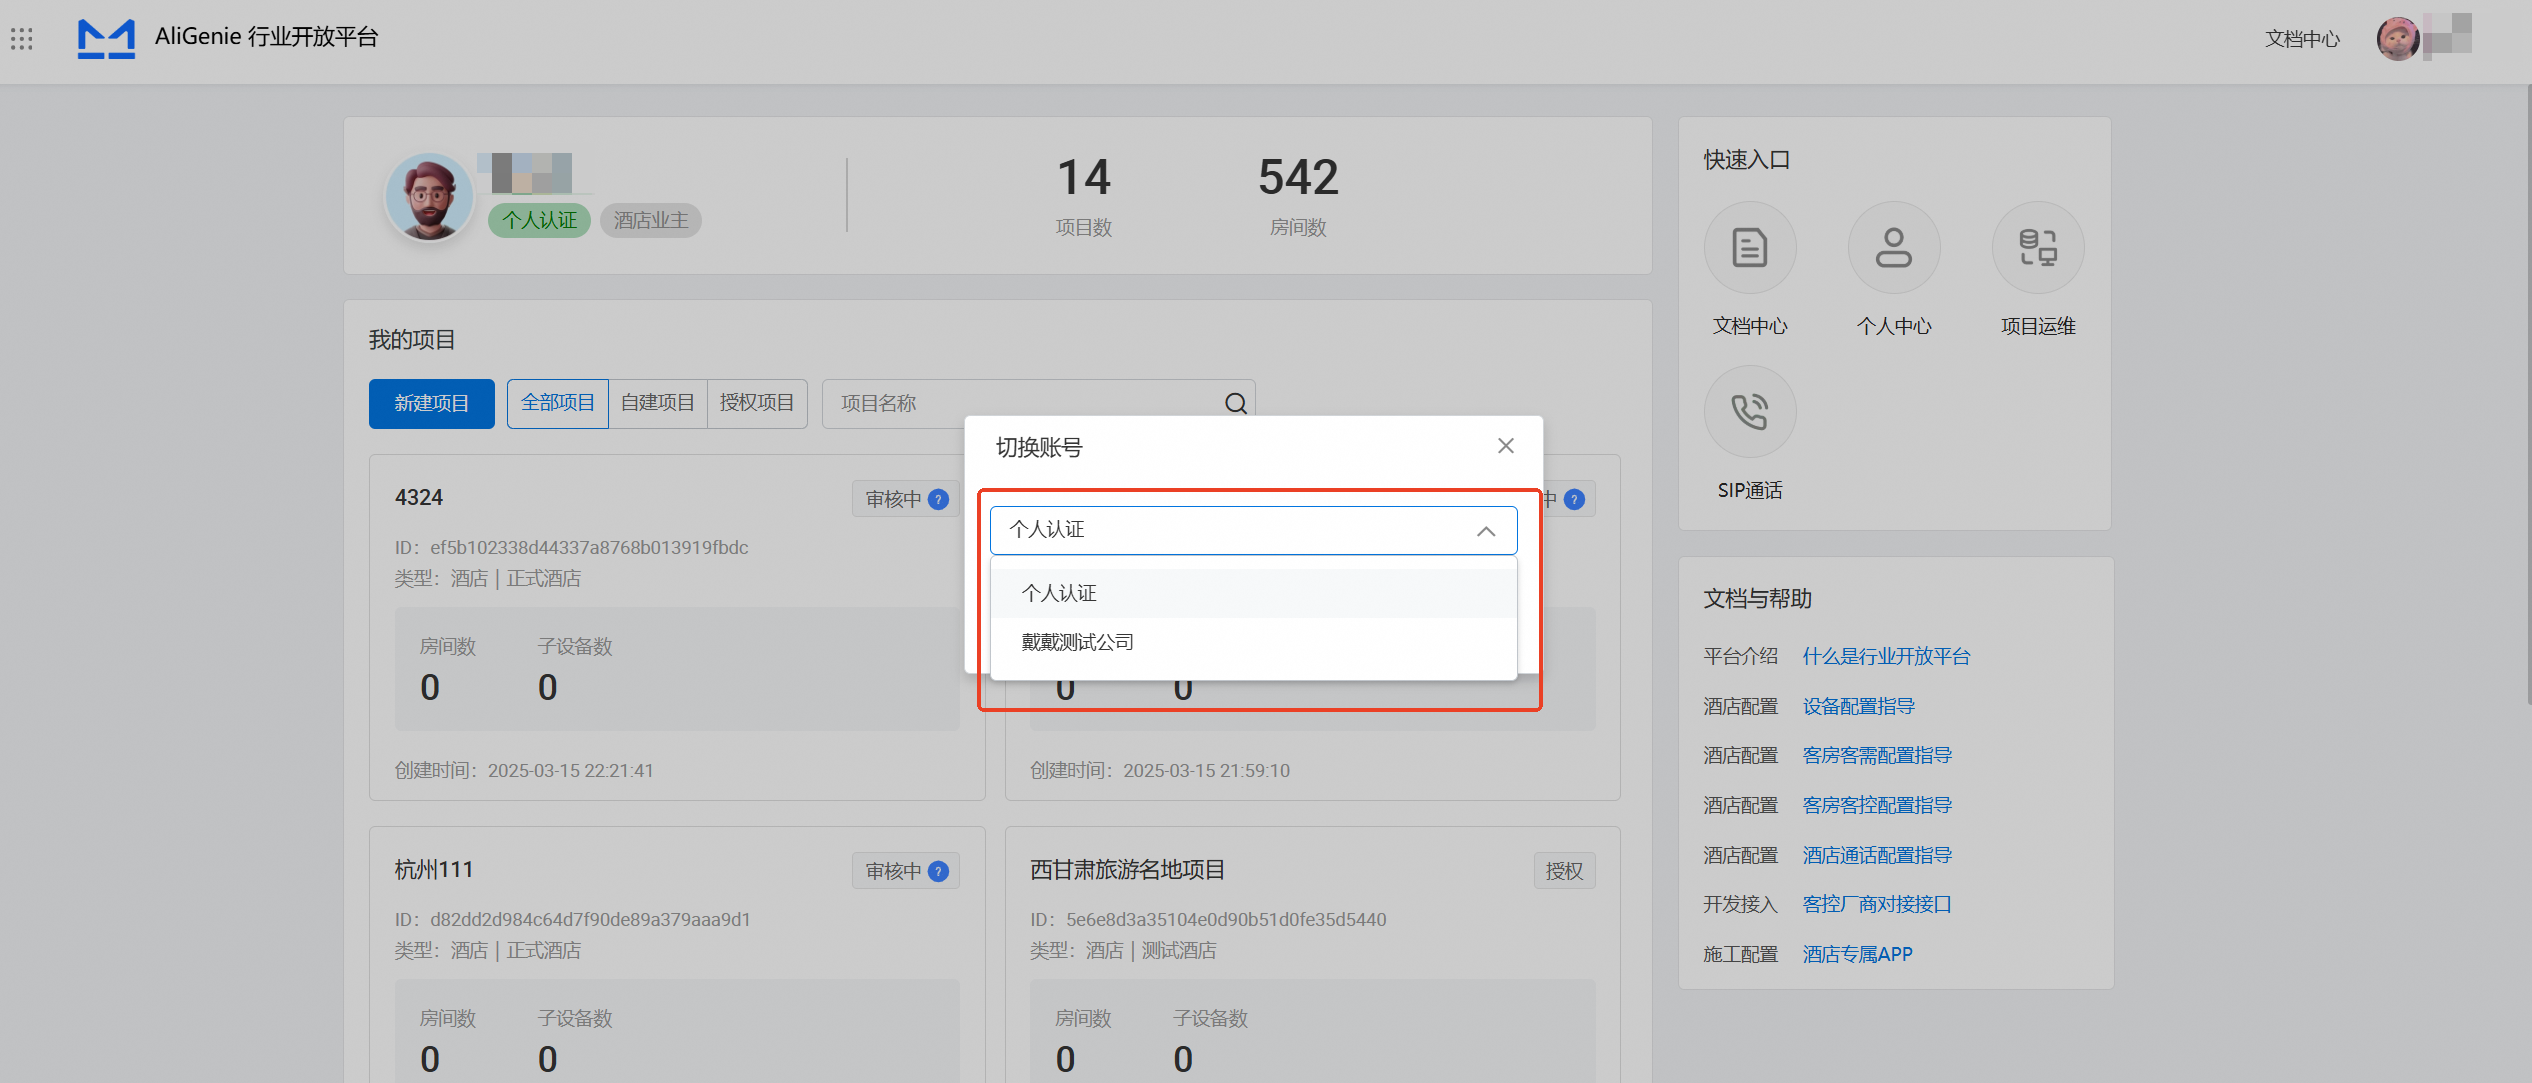Click help icon beside 4324 审核中
Image resolution: width=2532 pixels, height=1083 pixels.
(x=938, y=499)
